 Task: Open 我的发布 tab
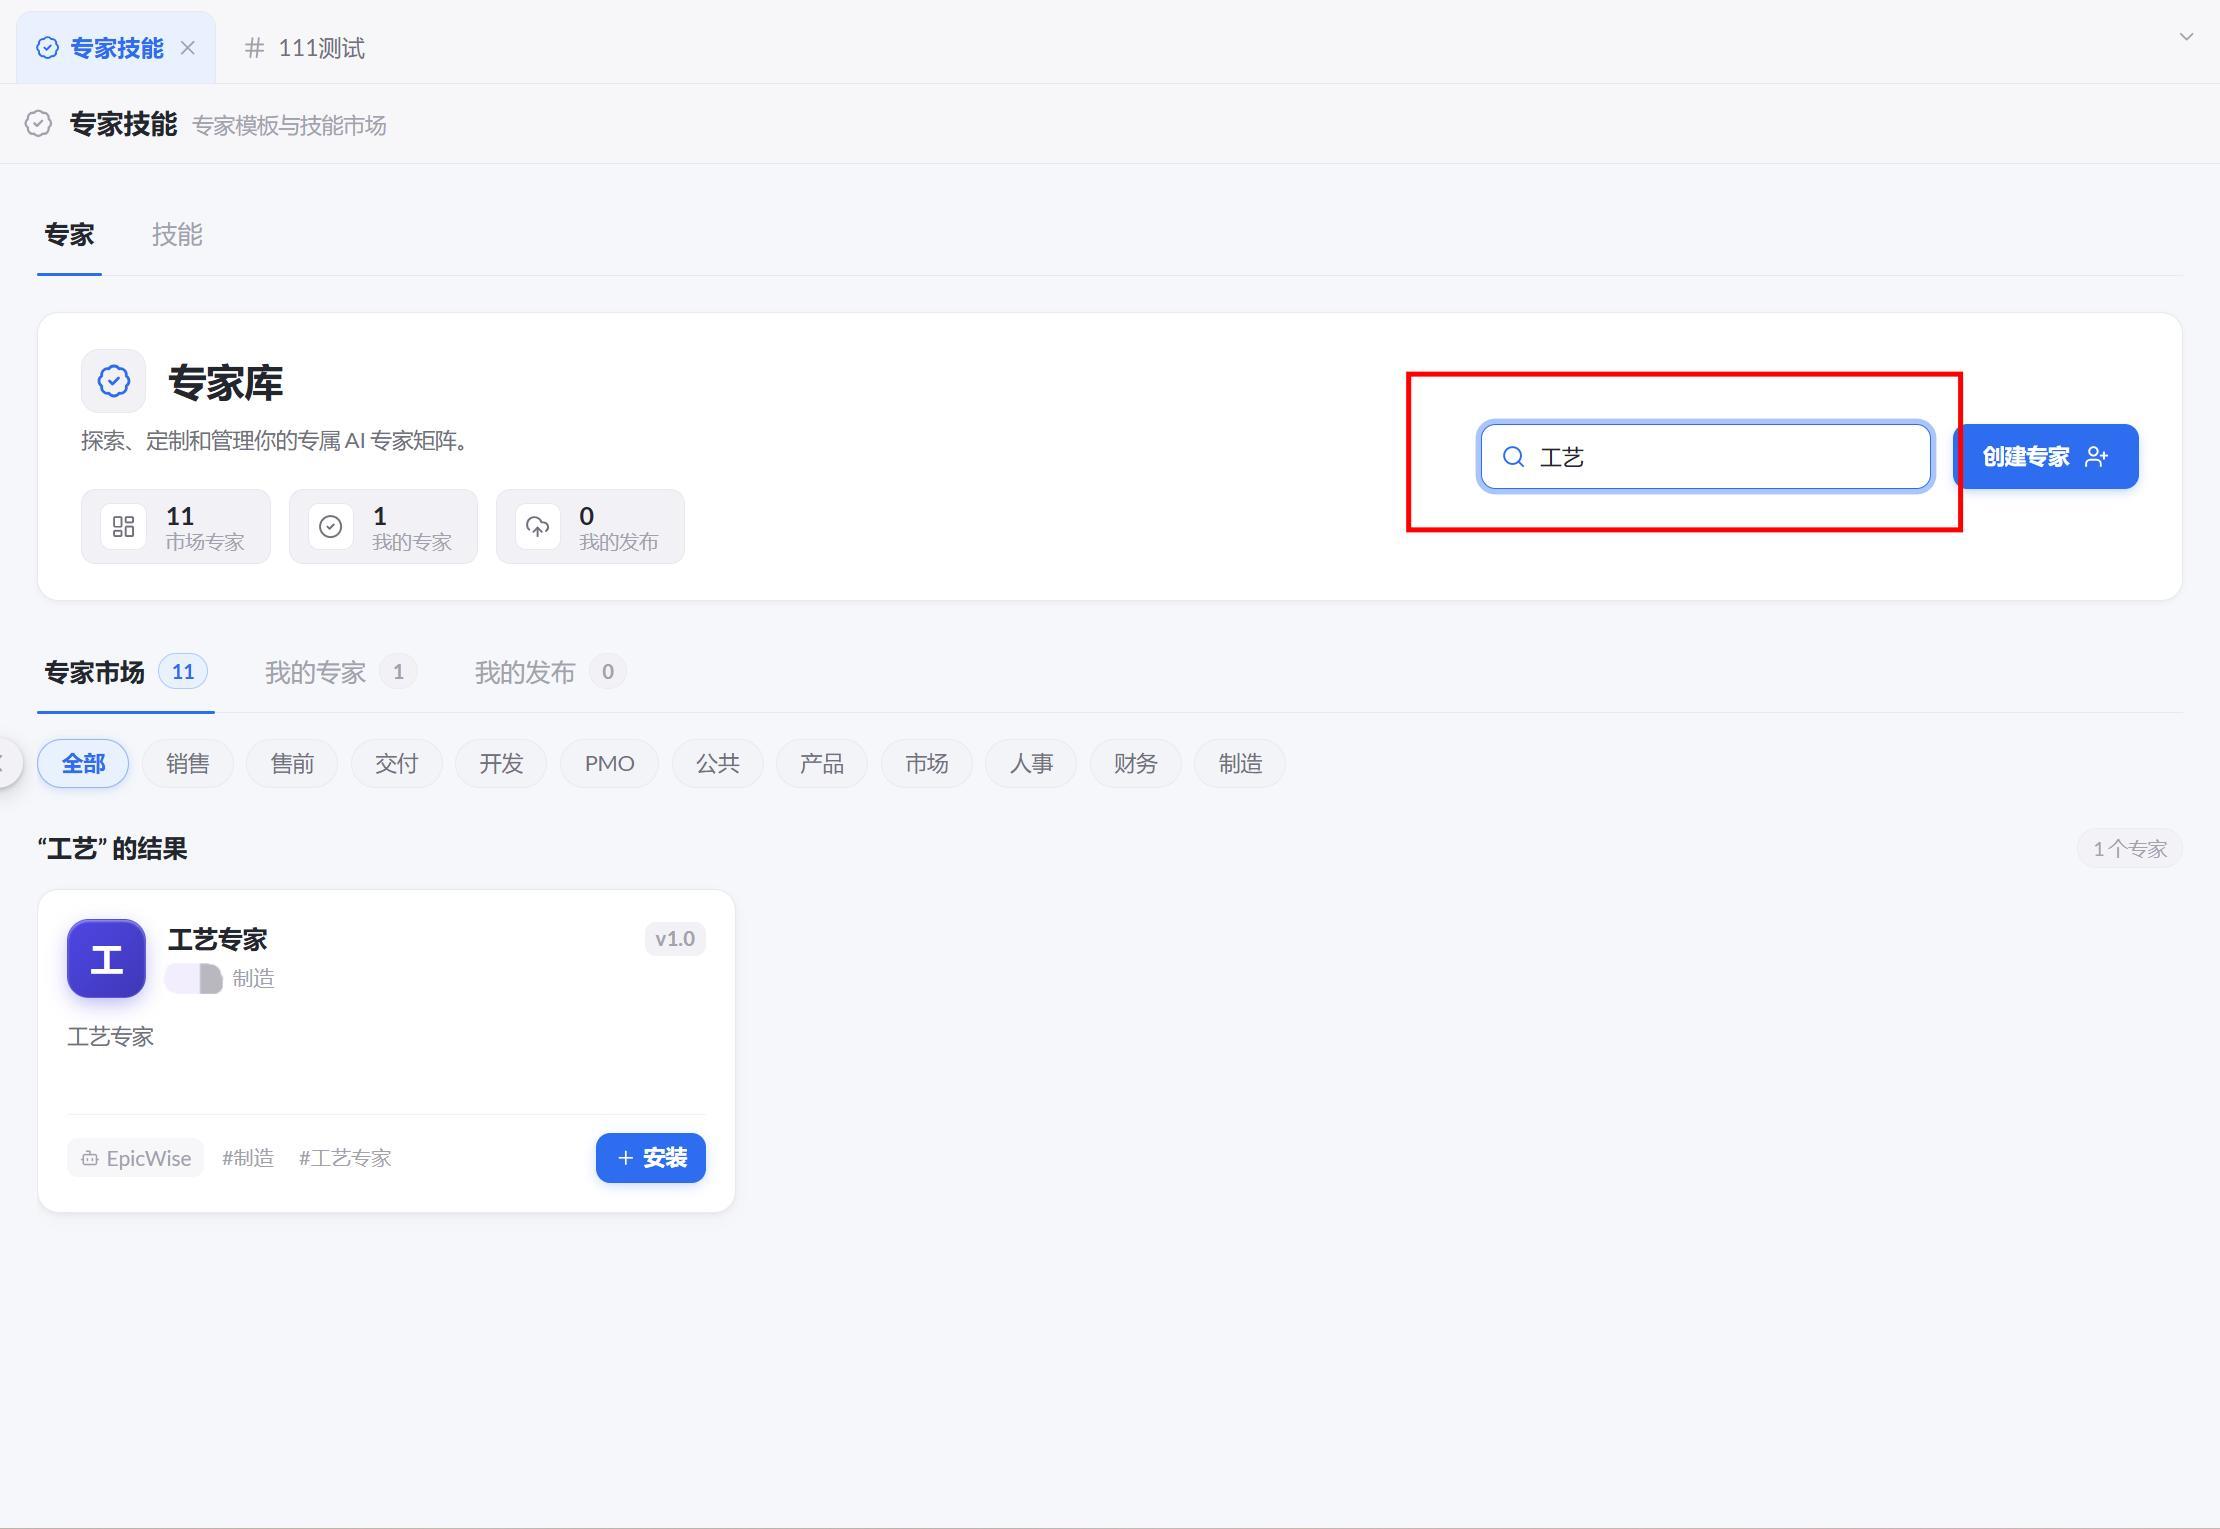coord(550,672)
